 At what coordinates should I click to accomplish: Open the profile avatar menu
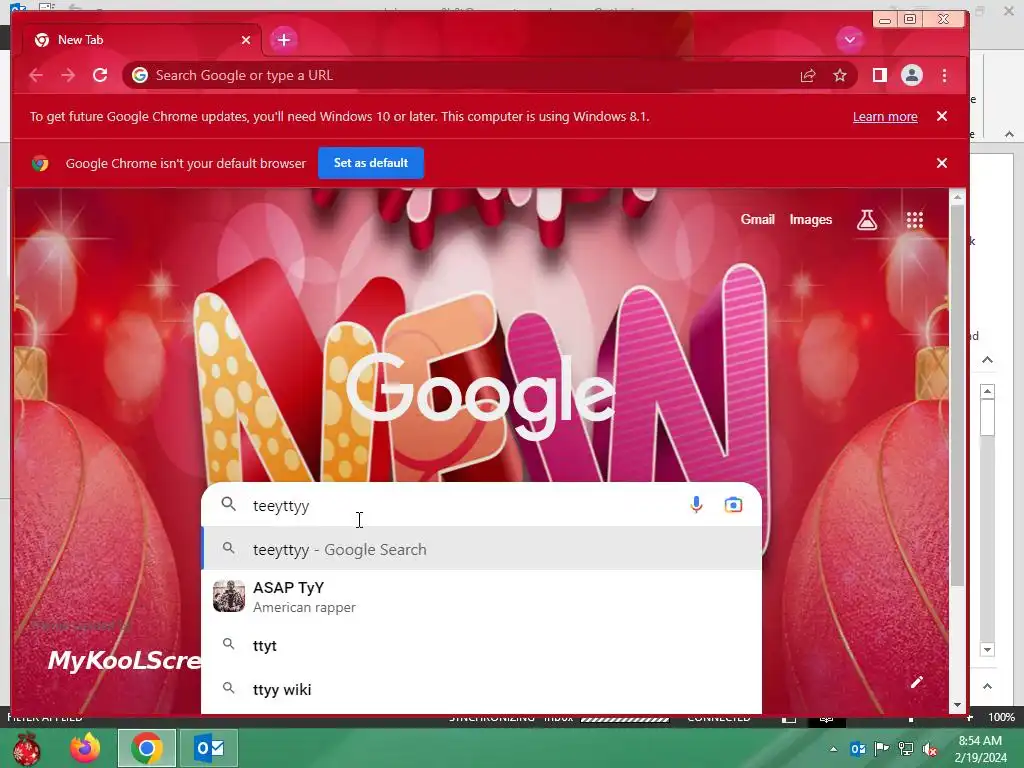tap(912, 76)
